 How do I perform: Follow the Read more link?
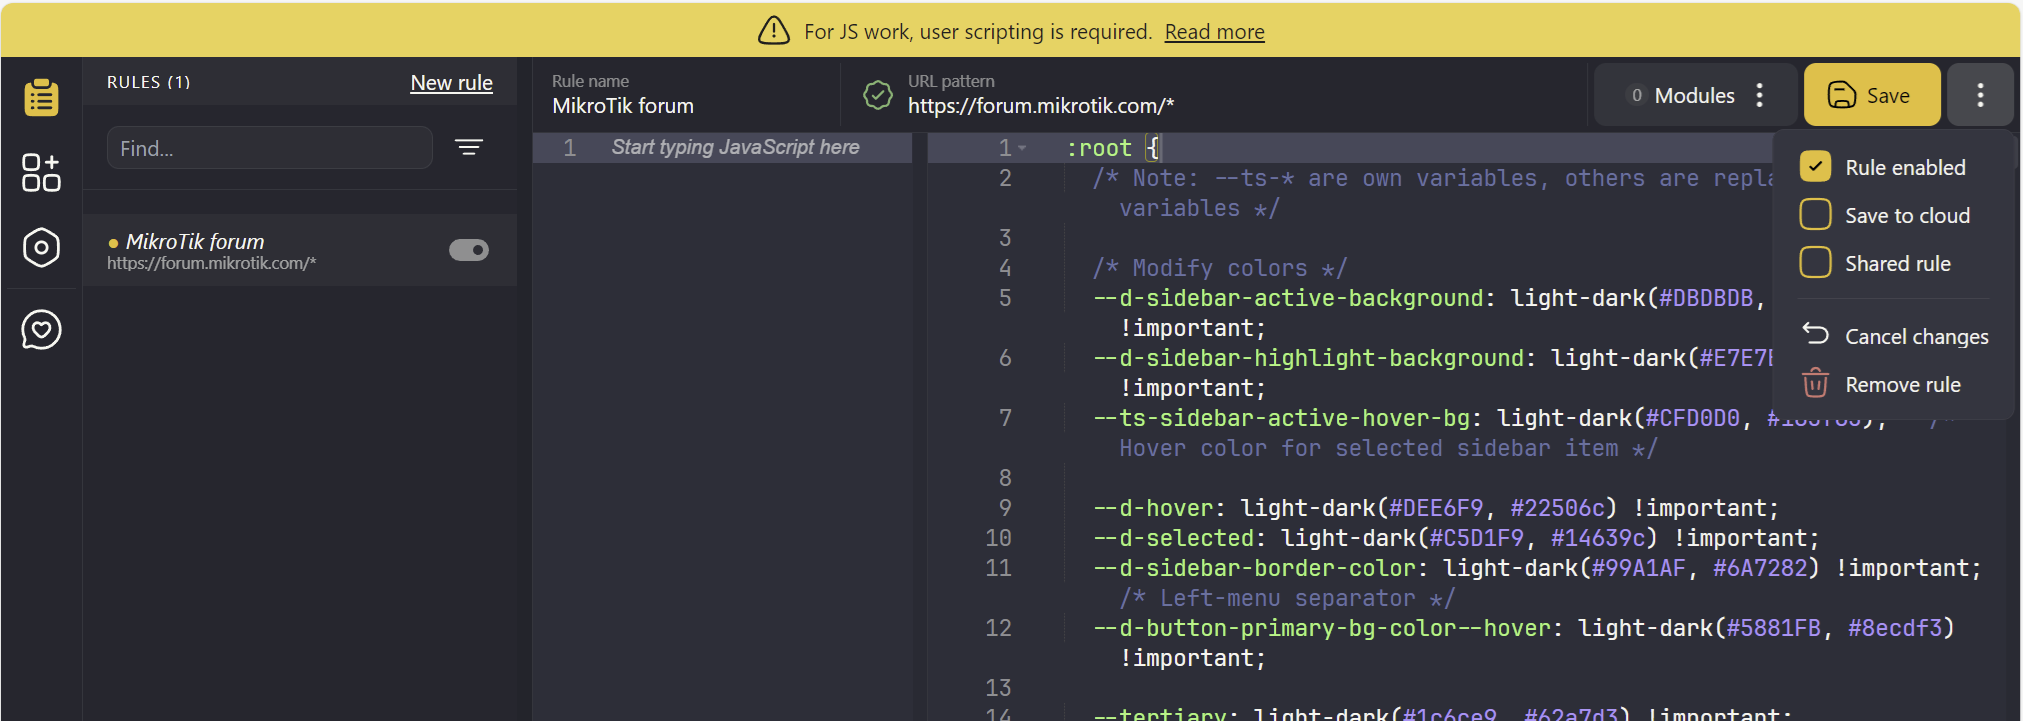pyautogui.click(x=1214, y=32)
